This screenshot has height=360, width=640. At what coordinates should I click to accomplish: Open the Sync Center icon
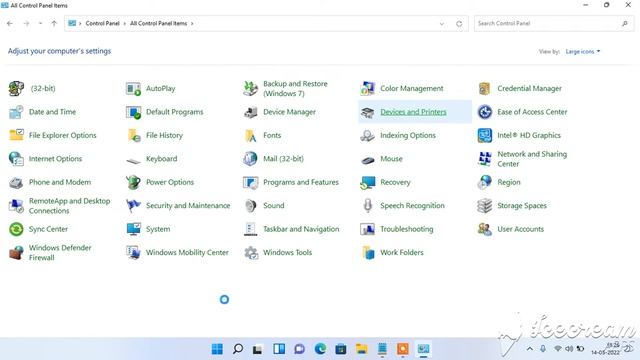(x=16, y=229)
